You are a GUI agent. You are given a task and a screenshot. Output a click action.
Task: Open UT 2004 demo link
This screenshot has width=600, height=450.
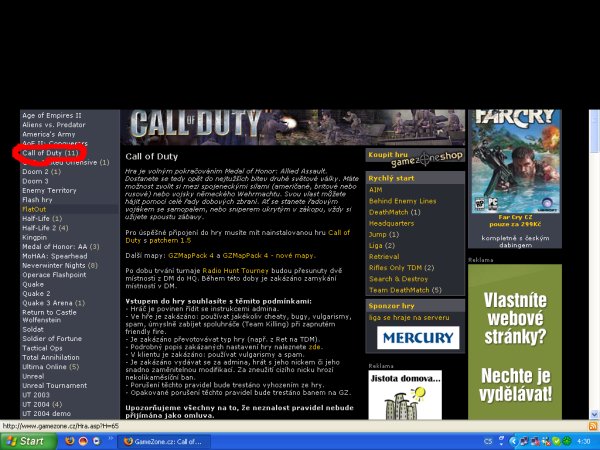pyautogui.click(x=46, y=414)
